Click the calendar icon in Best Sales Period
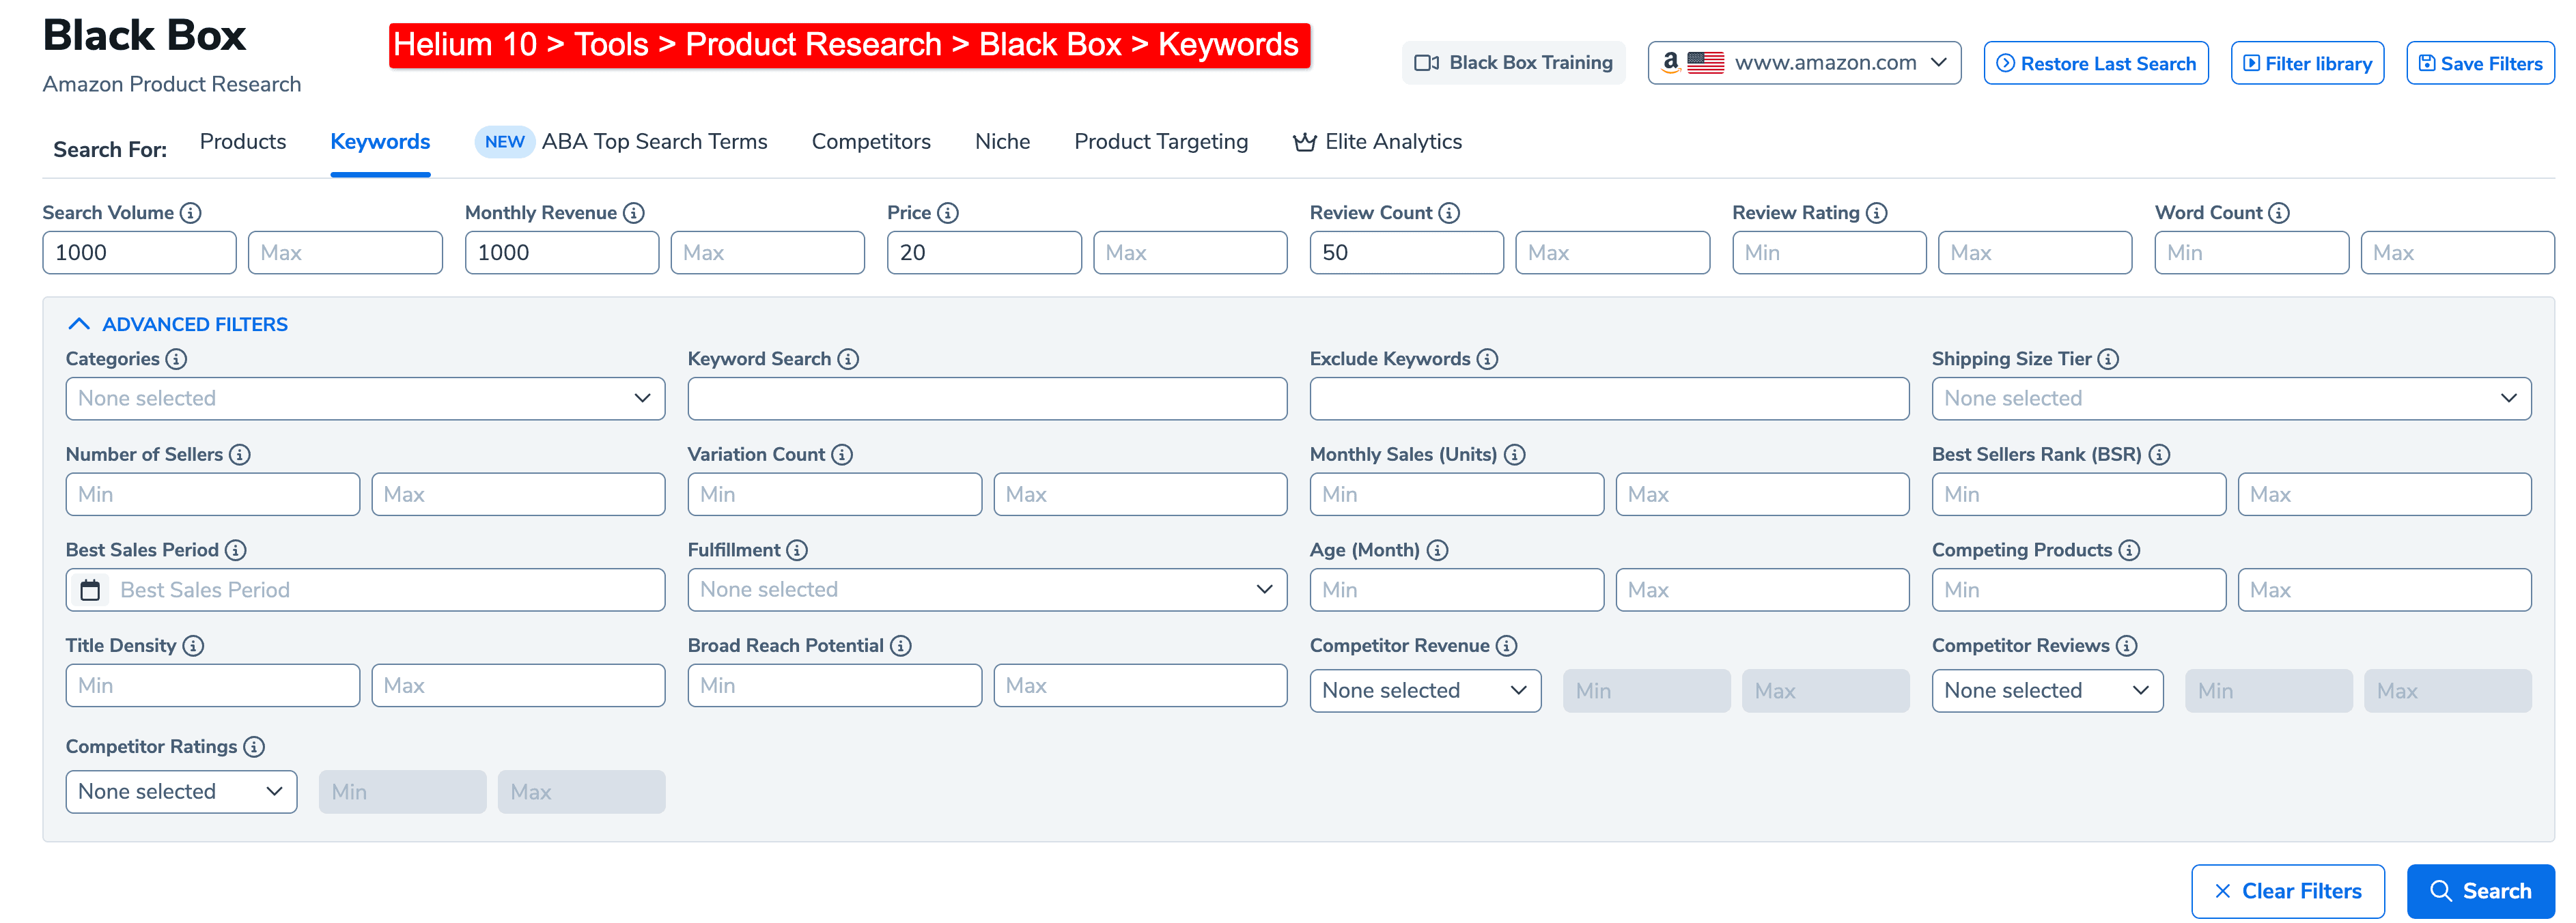 pyautogui.click(x=90, y=590)
